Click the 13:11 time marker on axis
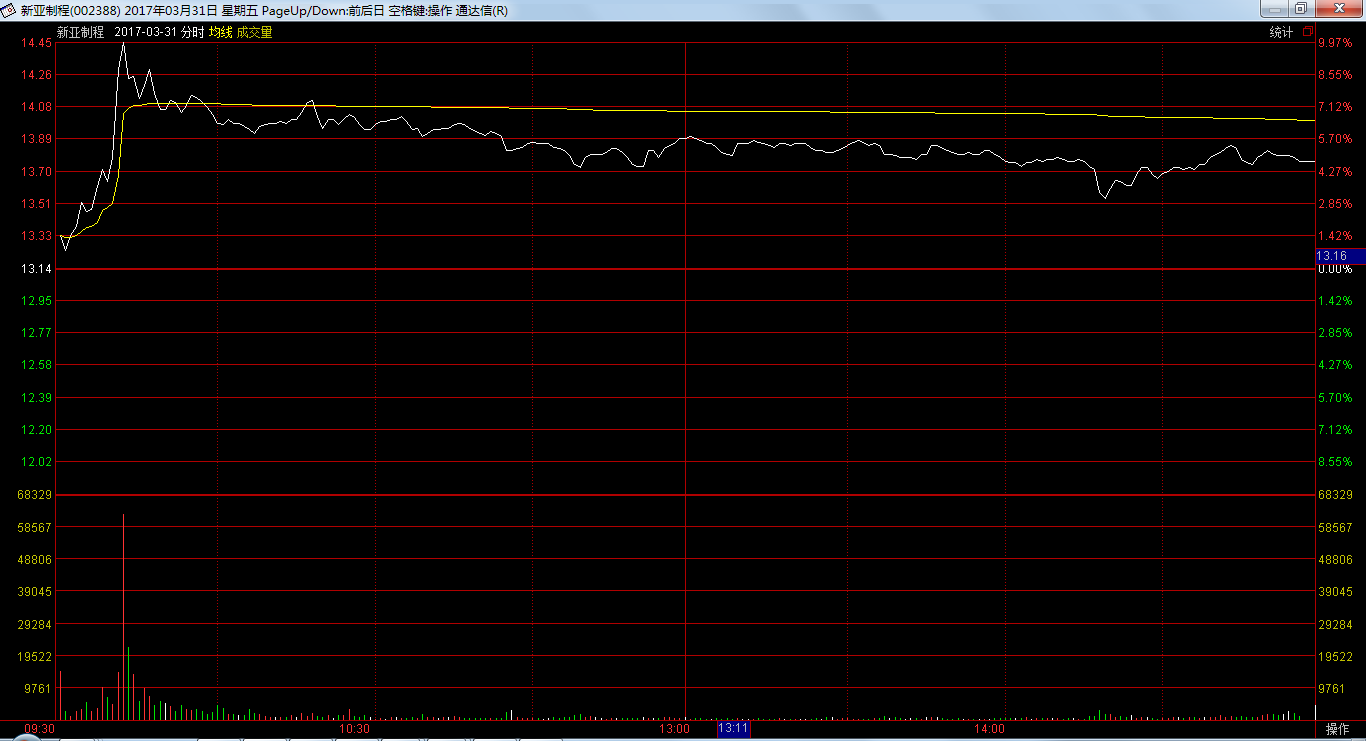This screenshot has height=741, width=1366. 733,729
